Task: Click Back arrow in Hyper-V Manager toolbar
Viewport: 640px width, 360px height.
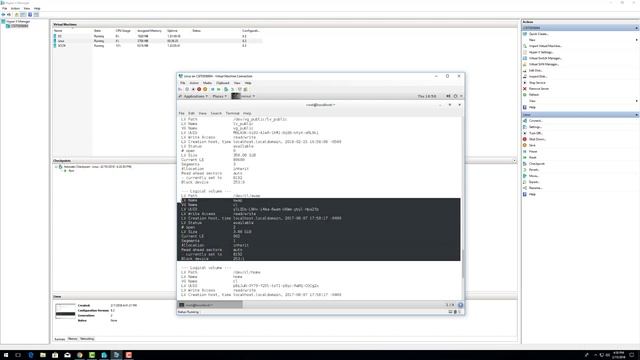Action: coord(3,14)
